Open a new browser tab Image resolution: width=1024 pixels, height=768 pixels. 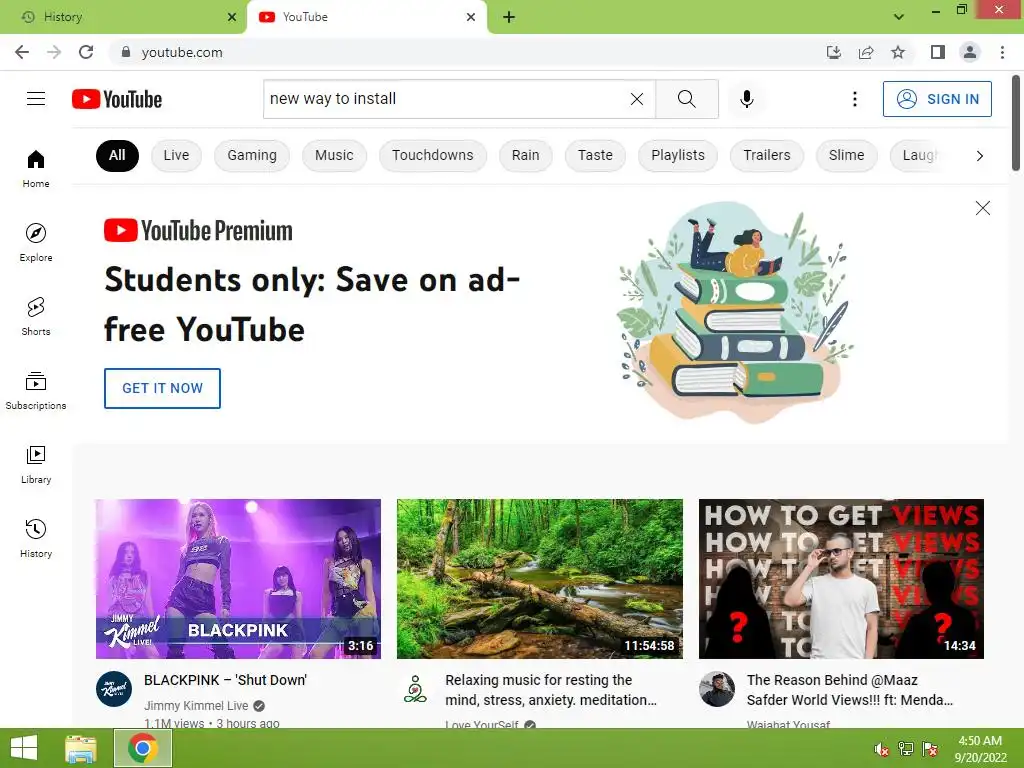509,17
